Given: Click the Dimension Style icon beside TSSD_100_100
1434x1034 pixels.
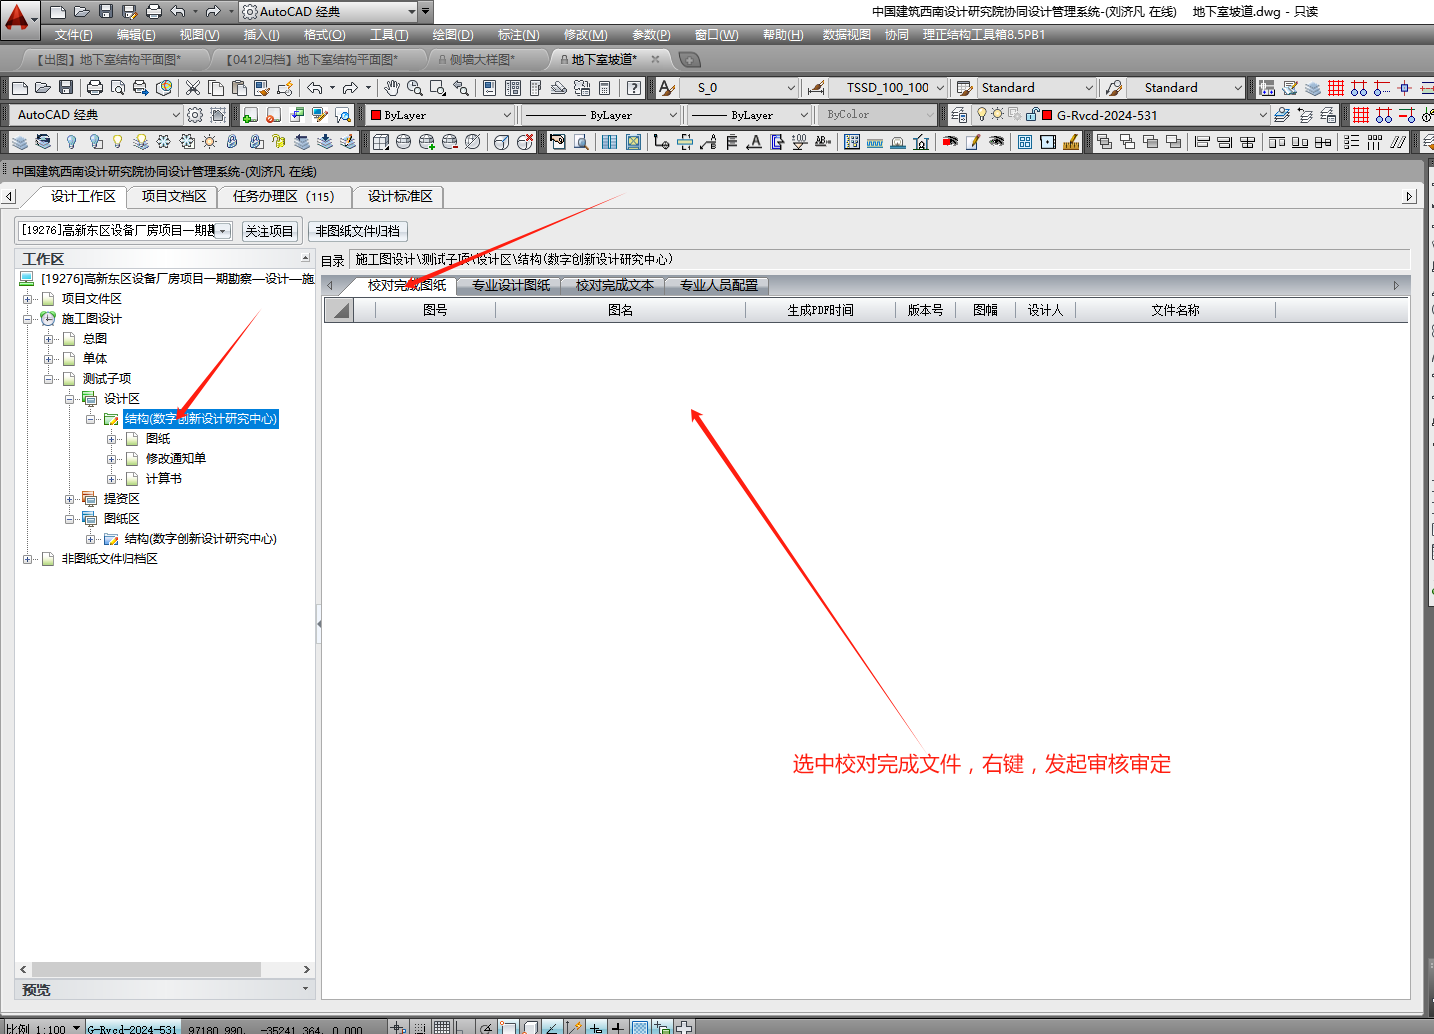Looking at the screenshot, I should (816, 88).
